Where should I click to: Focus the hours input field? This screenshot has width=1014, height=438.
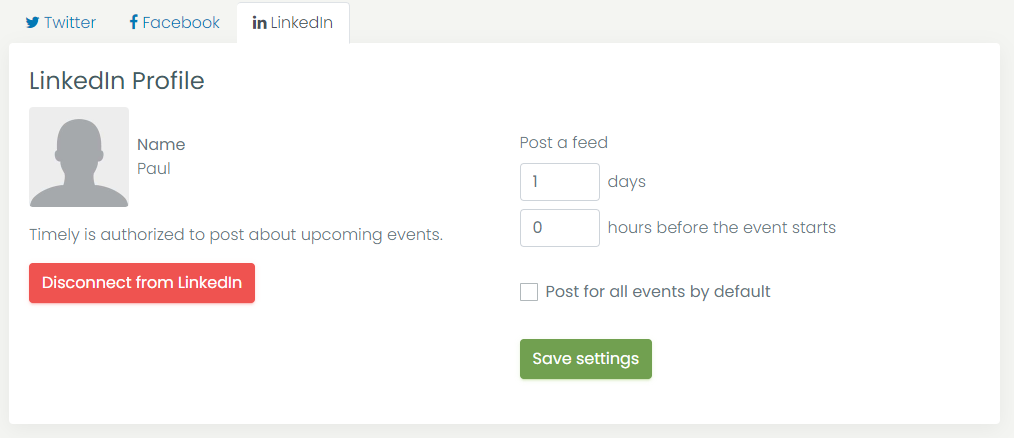559,228
